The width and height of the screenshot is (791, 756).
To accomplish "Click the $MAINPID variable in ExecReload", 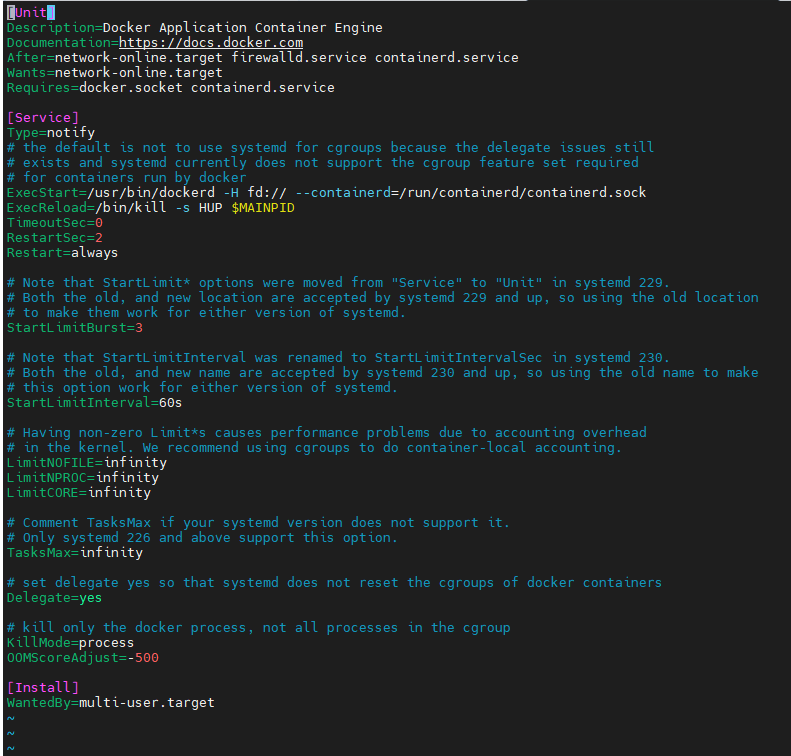I will point(263,208).
